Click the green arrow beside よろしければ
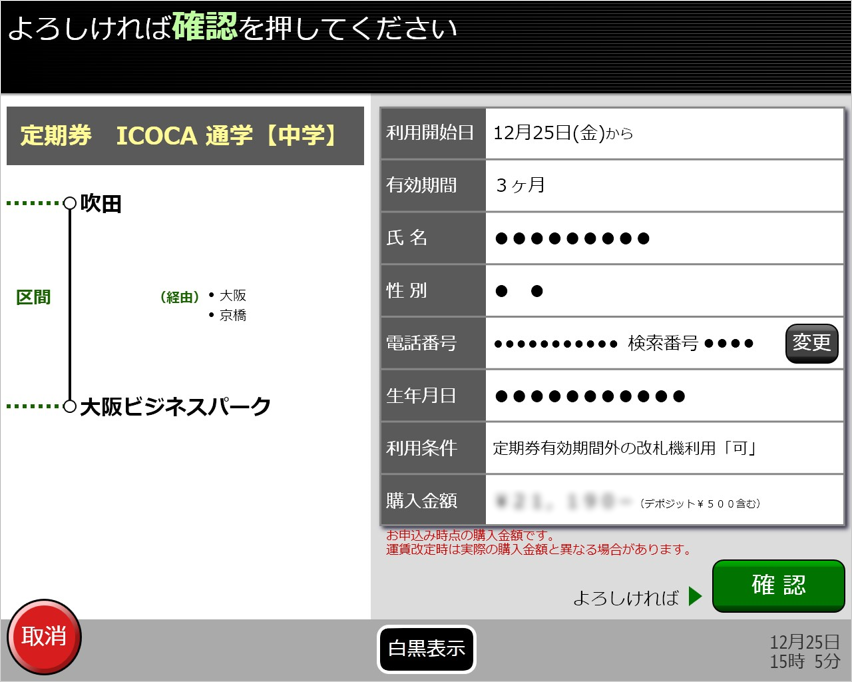Viewport: 852px width, 682px height. pyautogui.click(x=695, y=598)
